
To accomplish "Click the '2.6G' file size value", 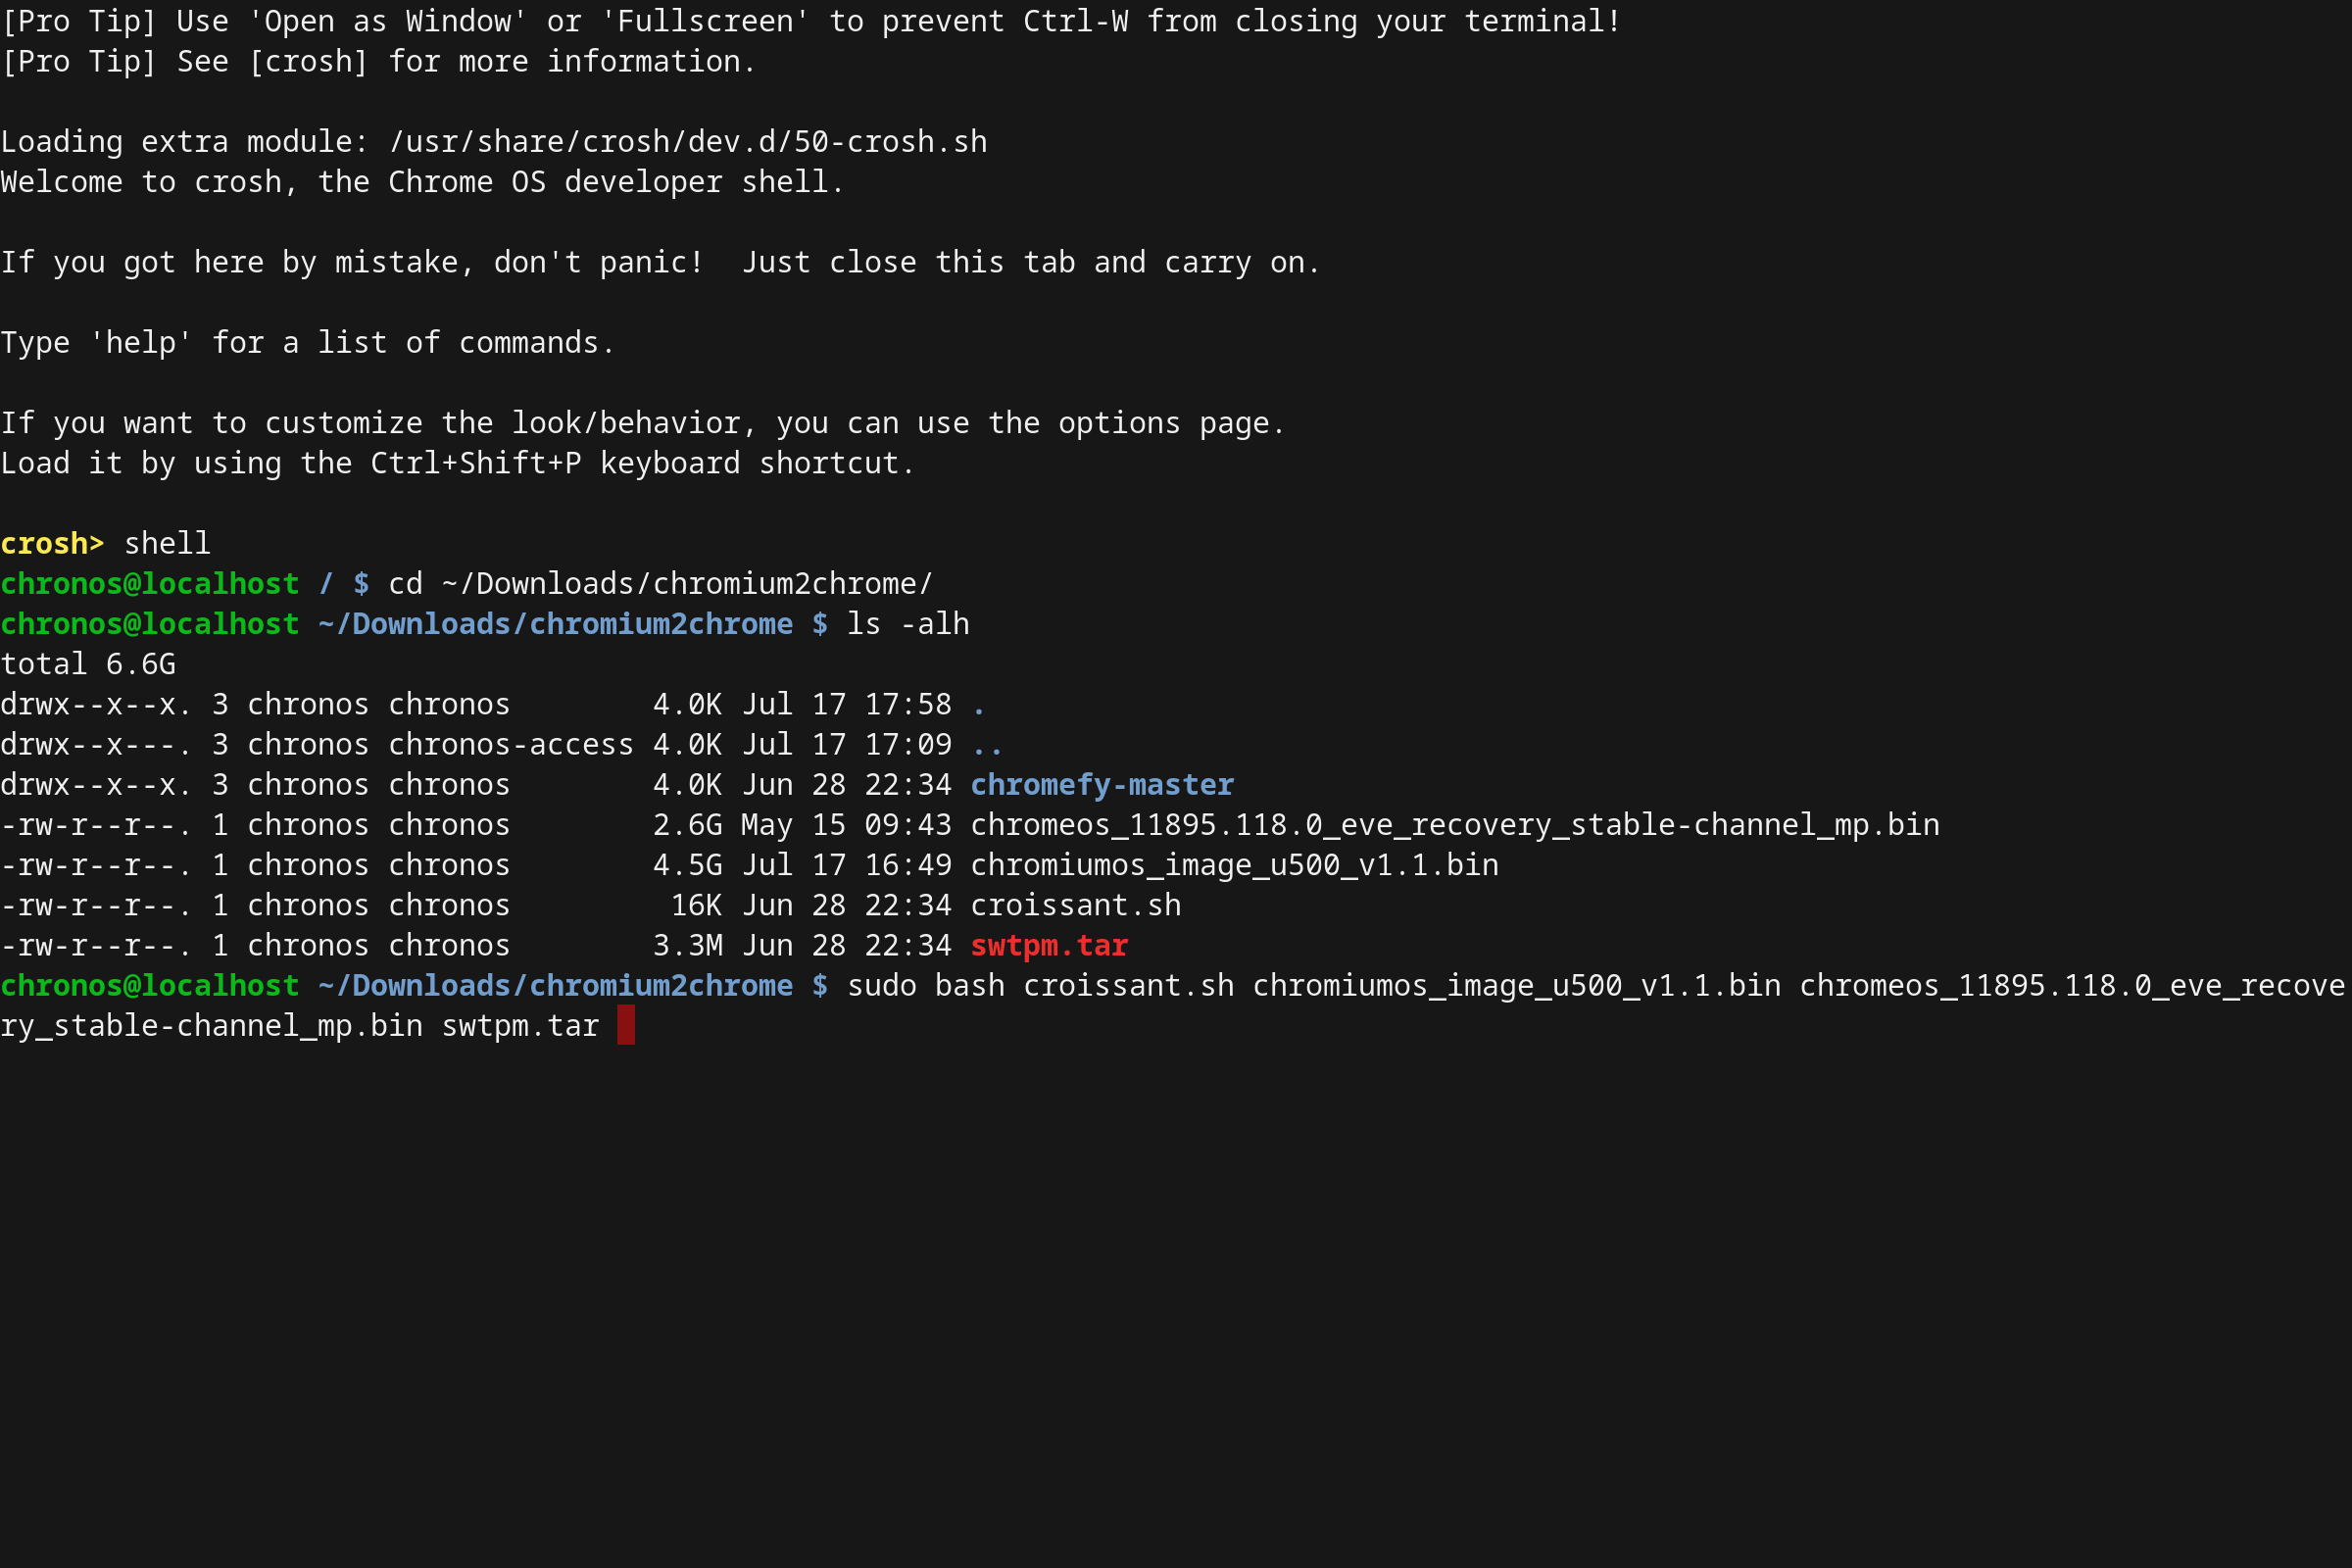I will click(x=687, y=825).
